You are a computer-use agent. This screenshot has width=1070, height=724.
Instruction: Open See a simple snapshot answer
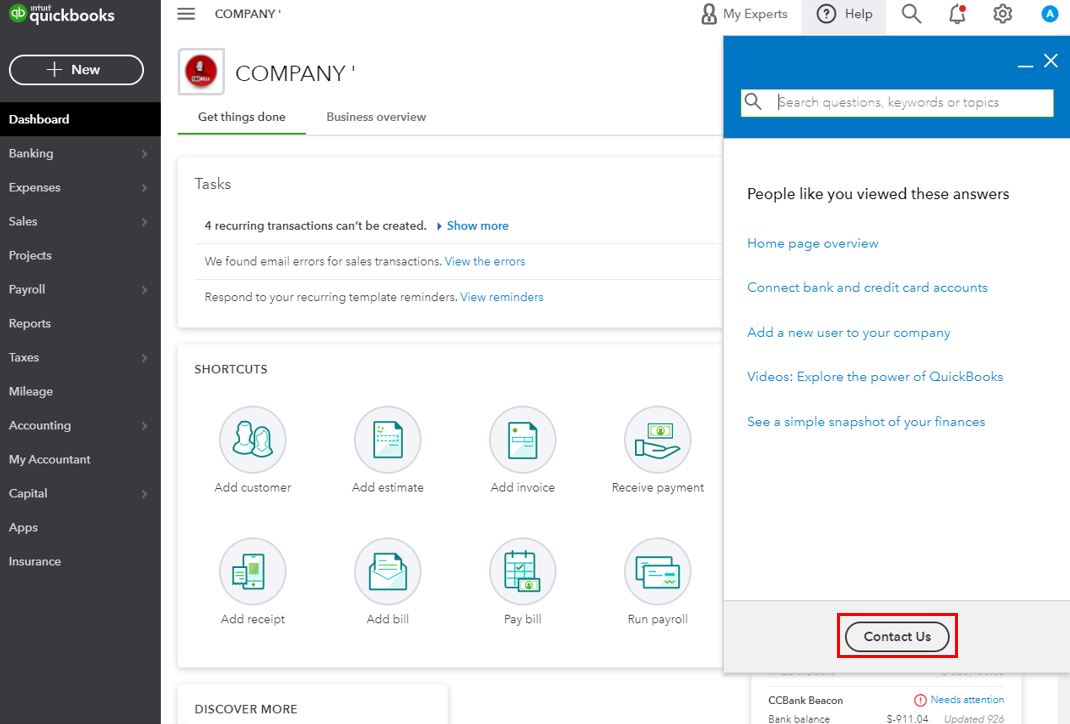pos(866,422)
